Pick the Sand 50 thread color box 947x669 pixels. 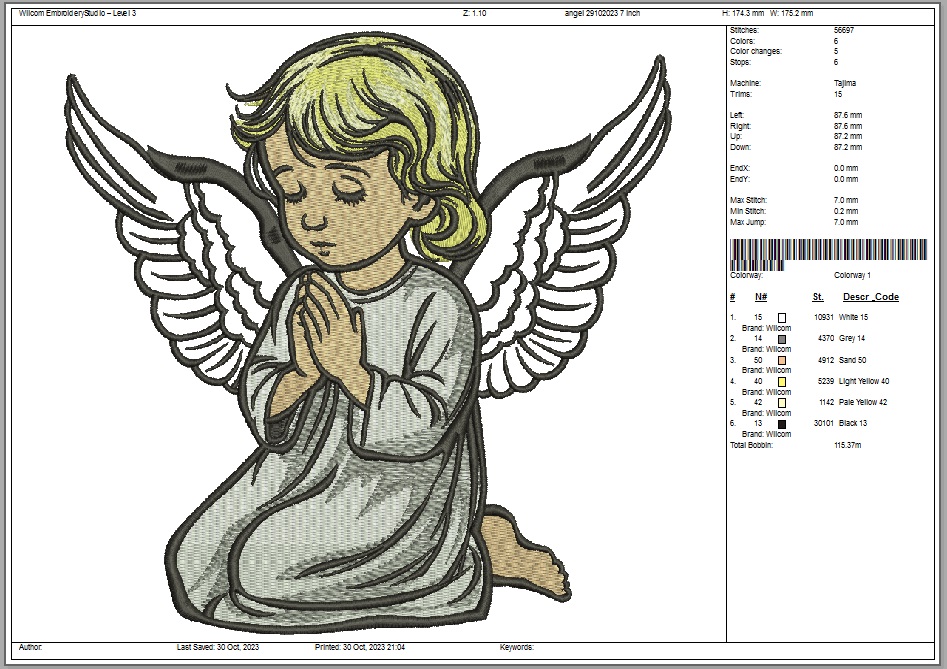(782, 360)
